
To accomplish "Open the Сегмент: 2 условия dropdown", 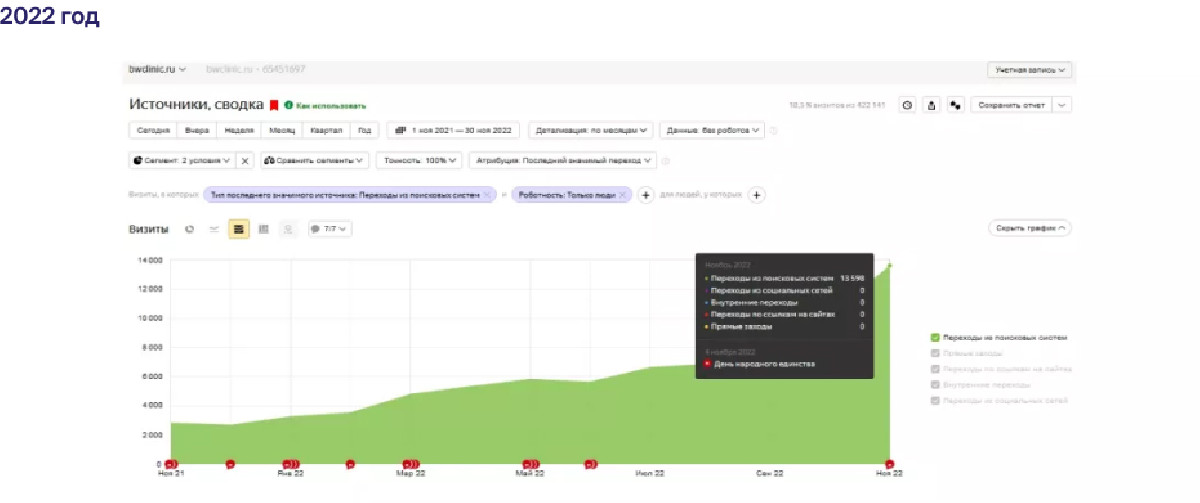I will point(182,160).
